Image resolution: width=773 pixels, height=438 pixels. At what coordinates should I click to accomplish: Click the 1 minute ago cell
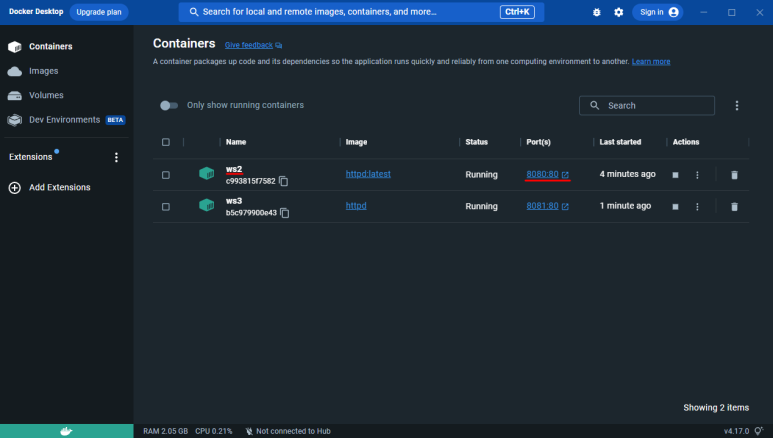click(x=625, y=206)
